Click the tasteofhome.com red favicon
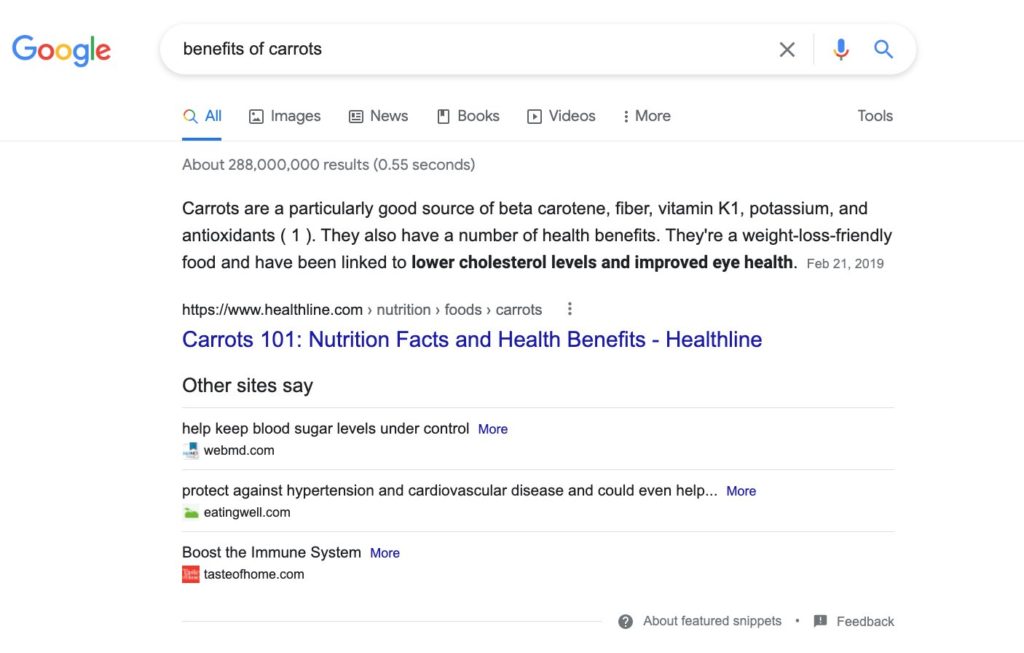 (x=191, y=575)
